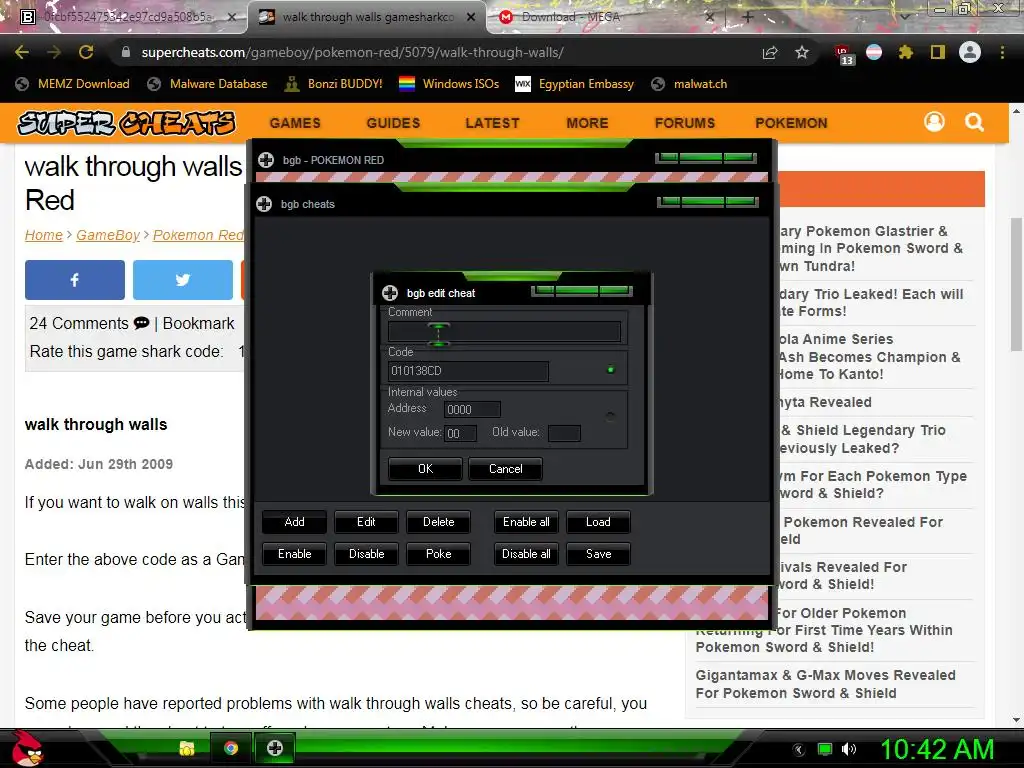Click the Old value field
Image resolution: width=1024 pixels, height=768 pixels.
coord(564,433)
